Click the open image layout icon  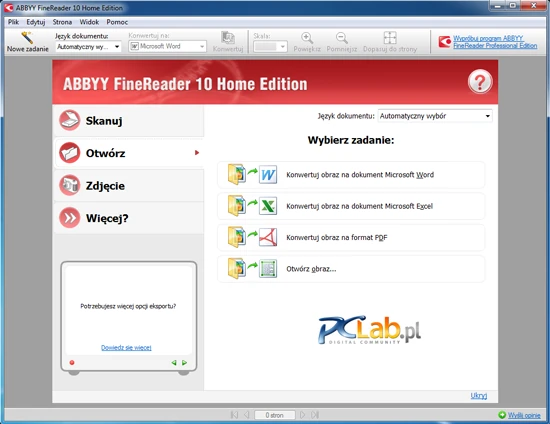pyautogui.click(x=268, y=269)
